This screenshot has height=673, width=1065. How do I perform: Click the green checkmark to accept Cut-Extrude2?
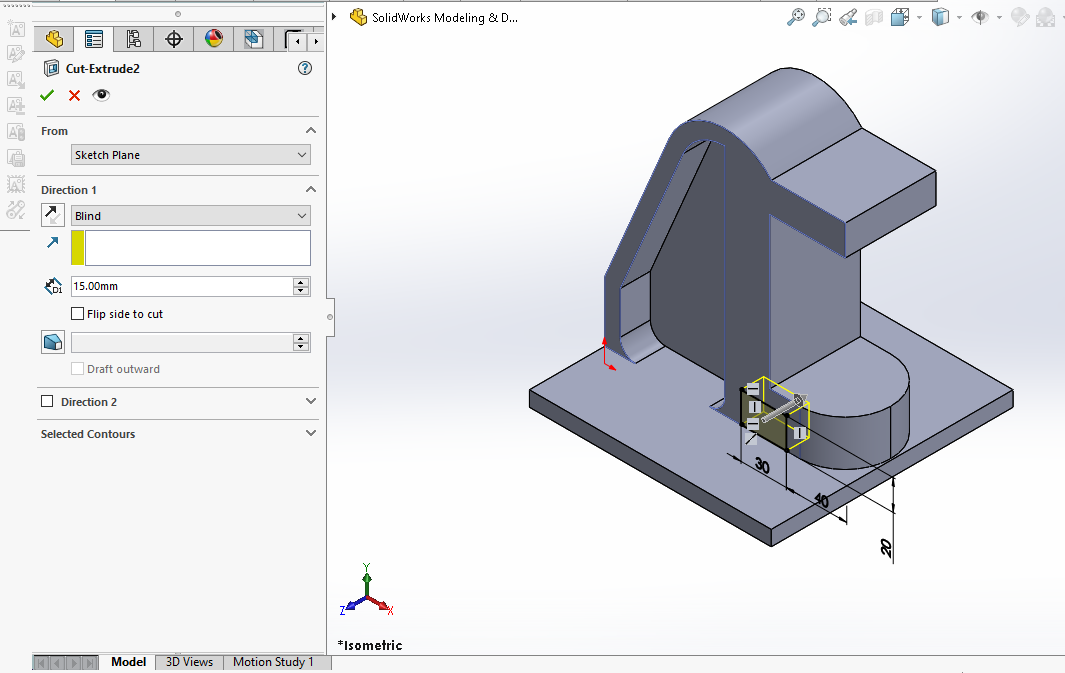pos(47,95)
